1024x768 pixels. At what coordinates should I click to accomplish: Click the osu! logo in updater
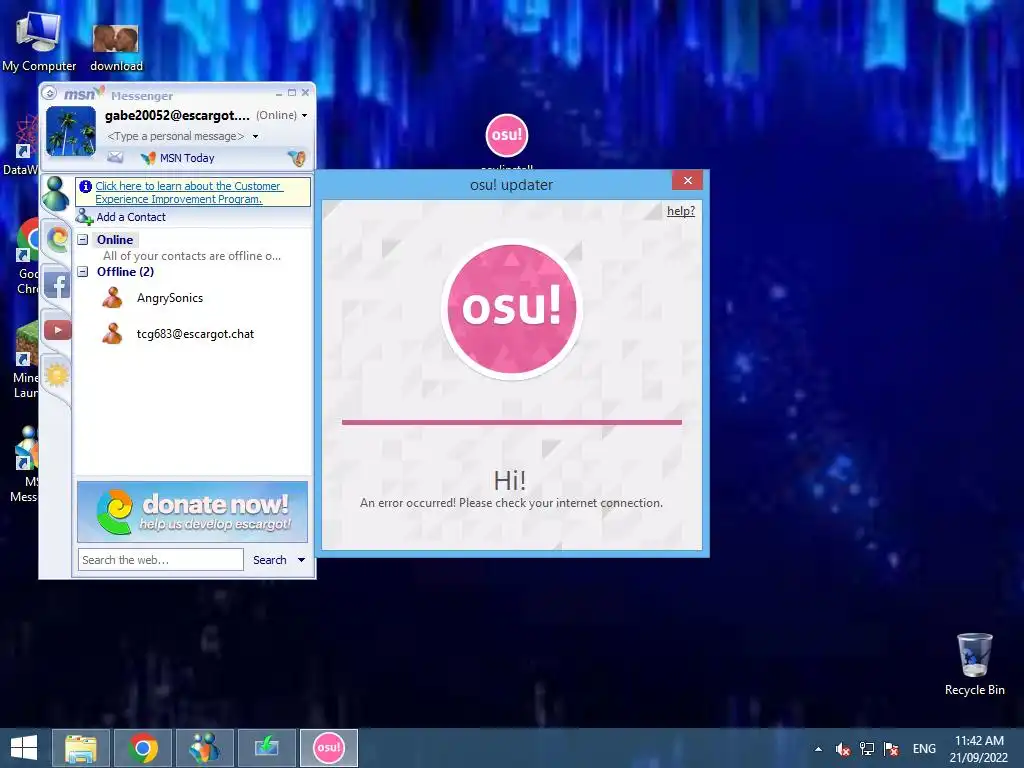click(x=511, y=308)
